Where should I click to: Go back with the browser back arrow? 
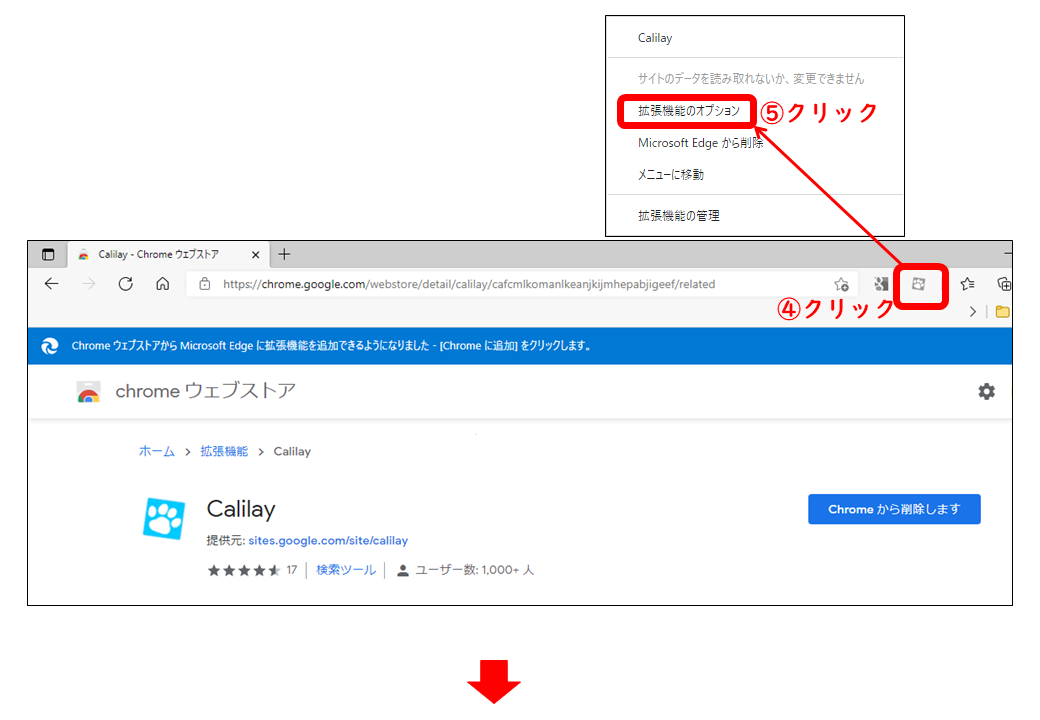52,284
